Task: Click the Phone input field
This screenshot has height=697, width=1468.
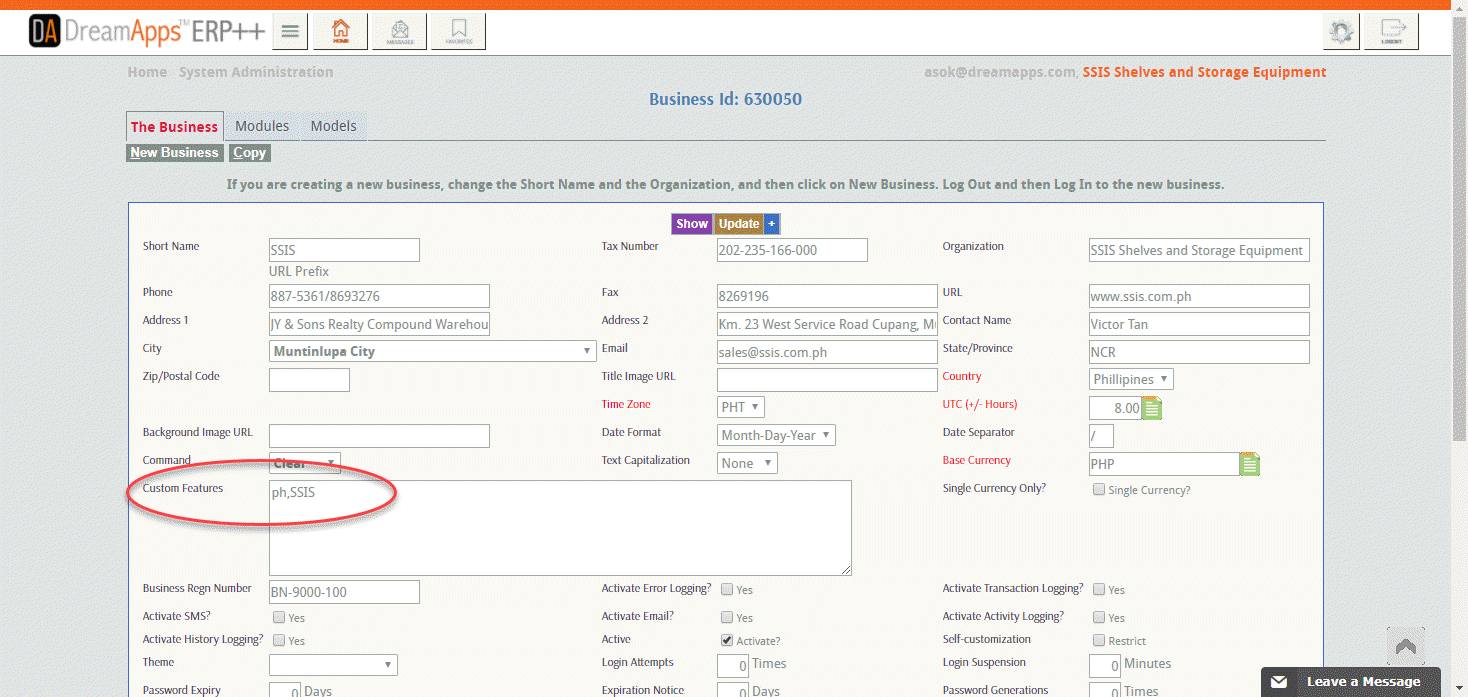Action: [x=379, y=296]
